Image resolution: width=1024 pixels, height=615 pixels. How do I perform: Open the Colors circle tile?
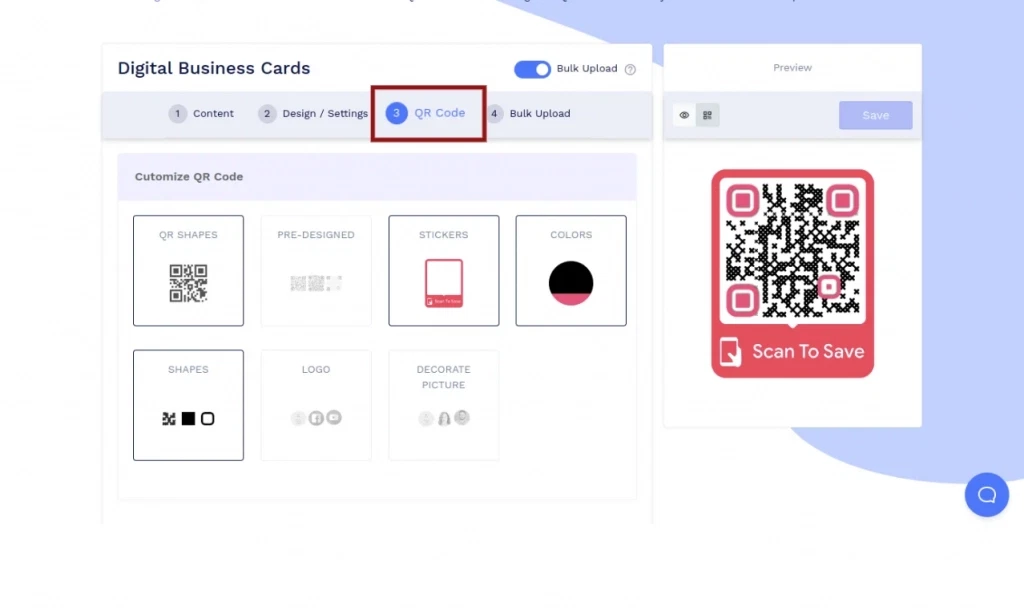571,270
